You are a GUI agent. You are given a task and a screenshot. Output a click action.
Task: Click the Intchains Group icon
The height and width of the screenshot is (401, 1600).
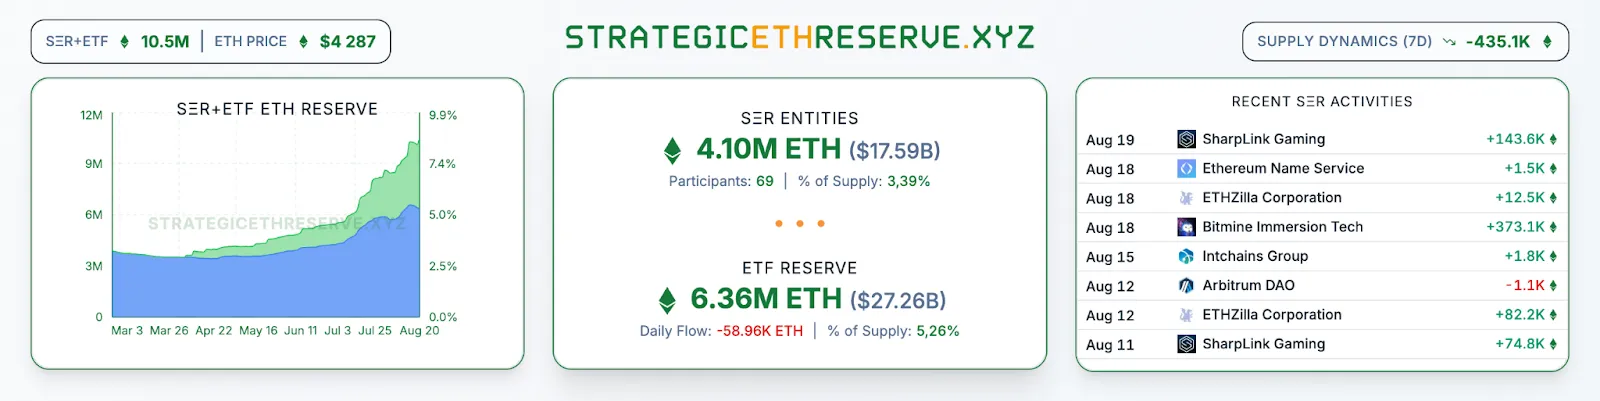[x=1186, y=256]
